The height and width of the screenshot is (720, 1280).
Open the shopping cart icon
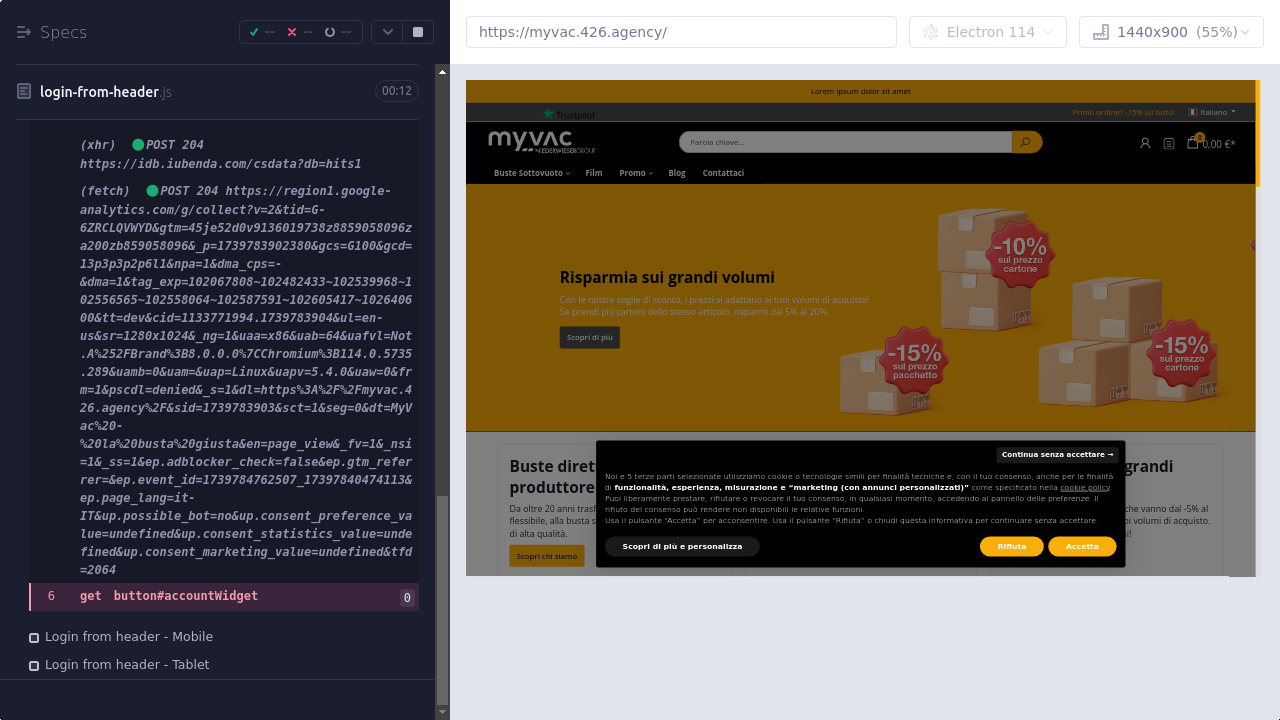pyautogui.click(x=1192, y=143)
